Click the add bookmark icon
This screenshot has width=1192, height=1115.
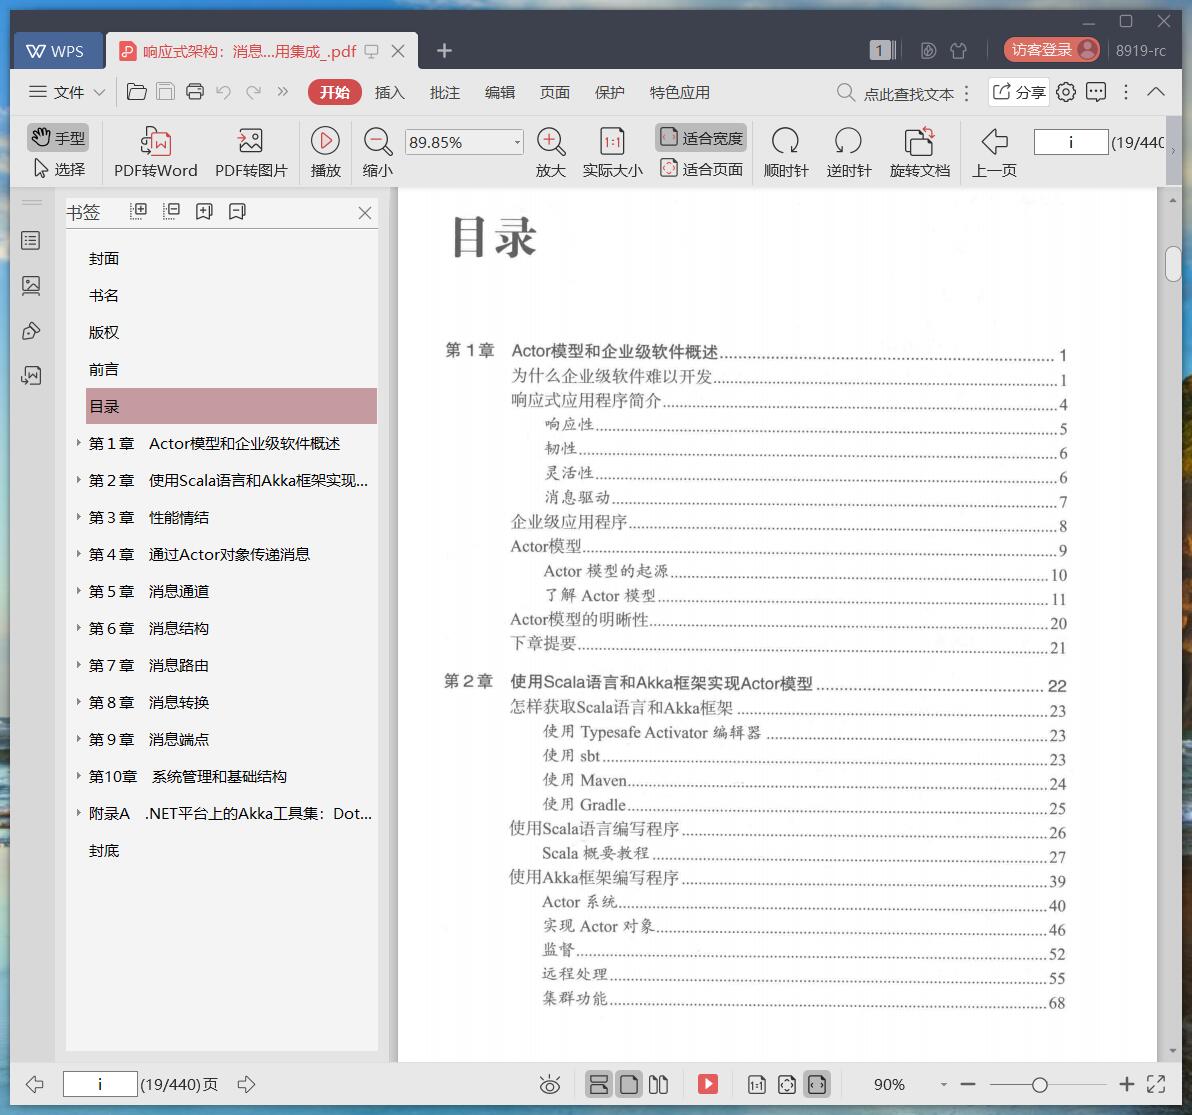coord(204,211)
